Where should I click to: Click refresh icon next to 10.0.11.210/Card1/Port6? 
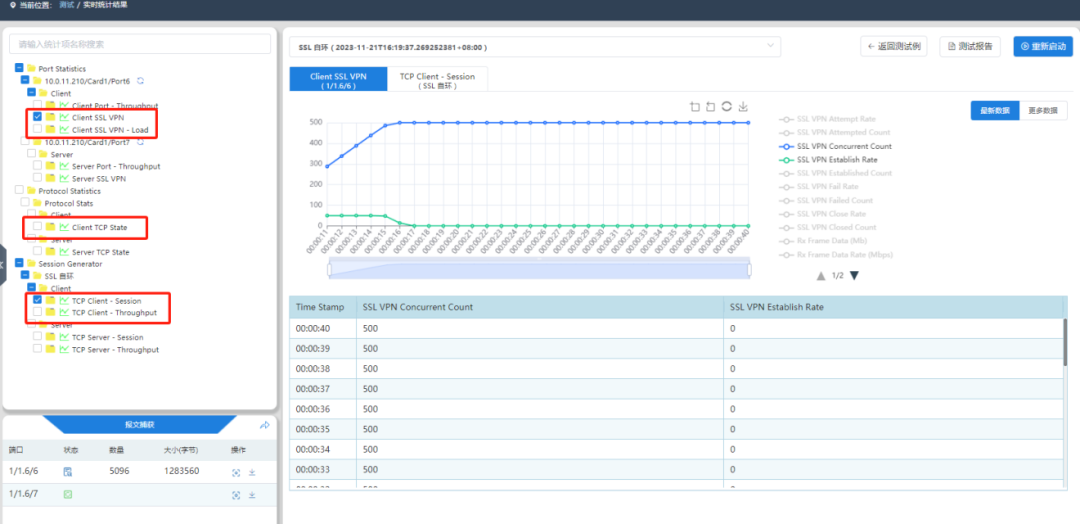[140, 80]
